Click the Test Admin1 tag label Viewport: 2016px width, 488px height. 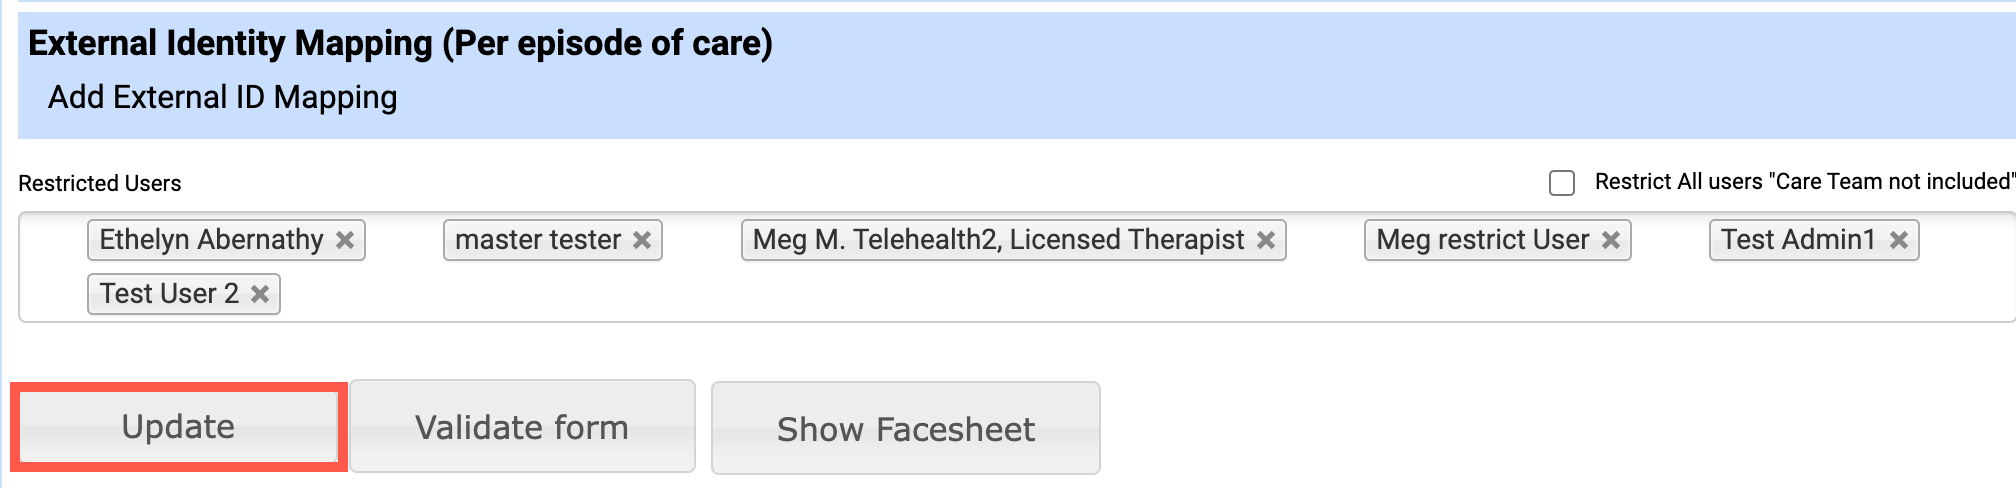[x=1798, y=240]
